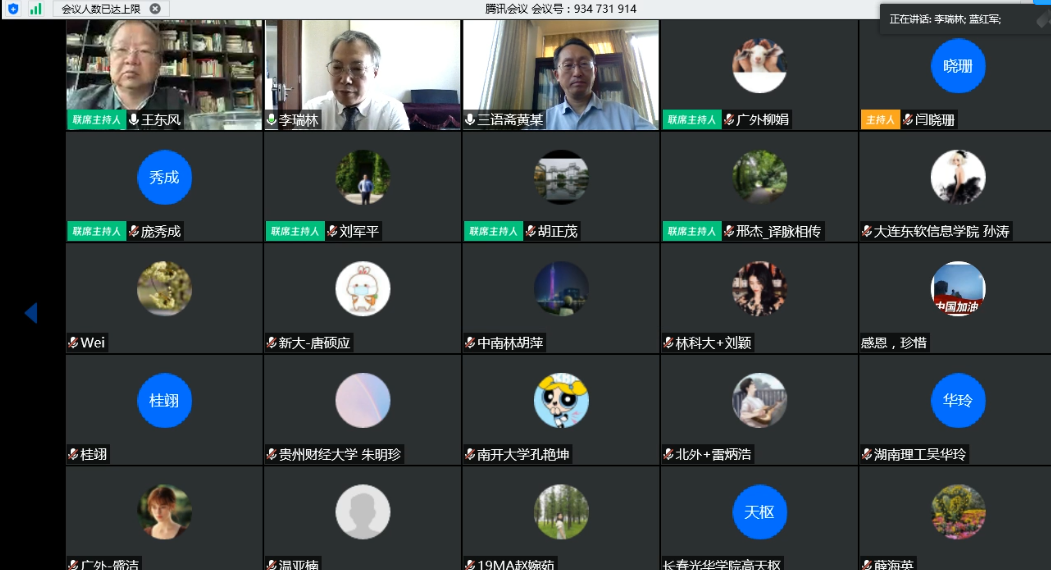Click the meeting security shield icon

click(13, 8)
